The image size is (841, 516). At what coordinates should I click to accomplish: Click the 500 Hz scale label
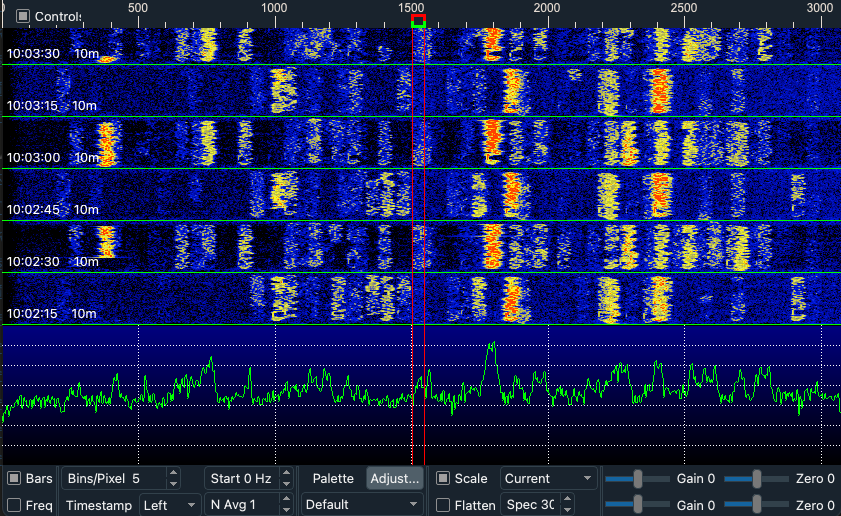click(x=138, y=8)
